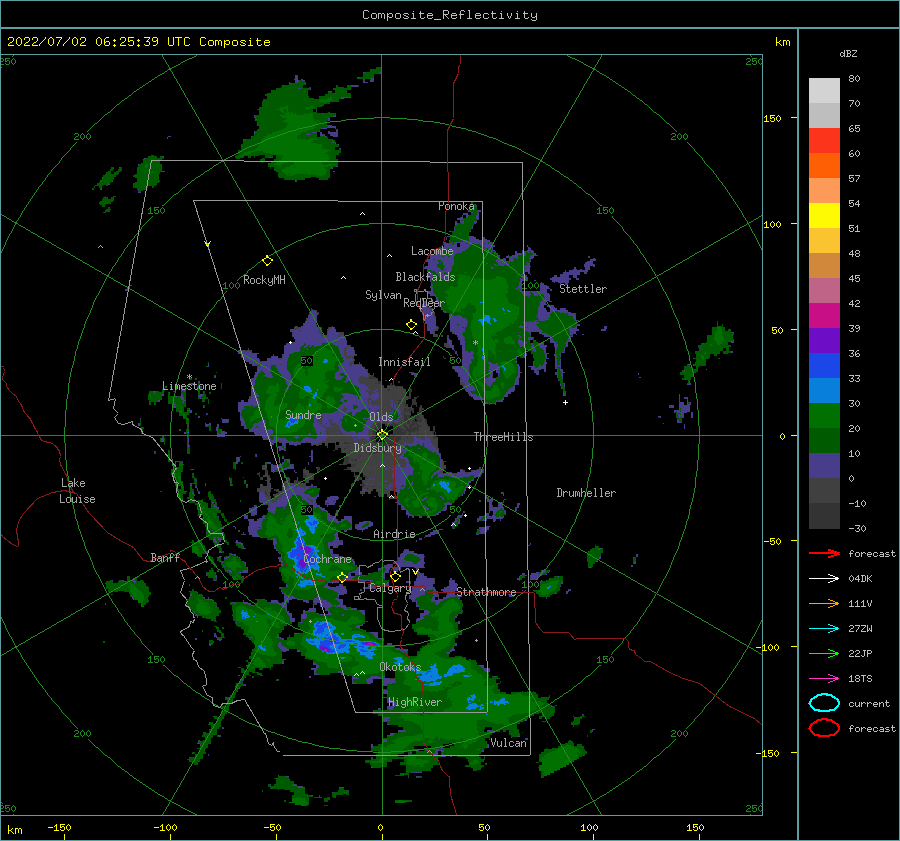Select the yellow 54-51 dBZ swatch
The height and width of the screenshot is (841, 900).
click(824, 215)
